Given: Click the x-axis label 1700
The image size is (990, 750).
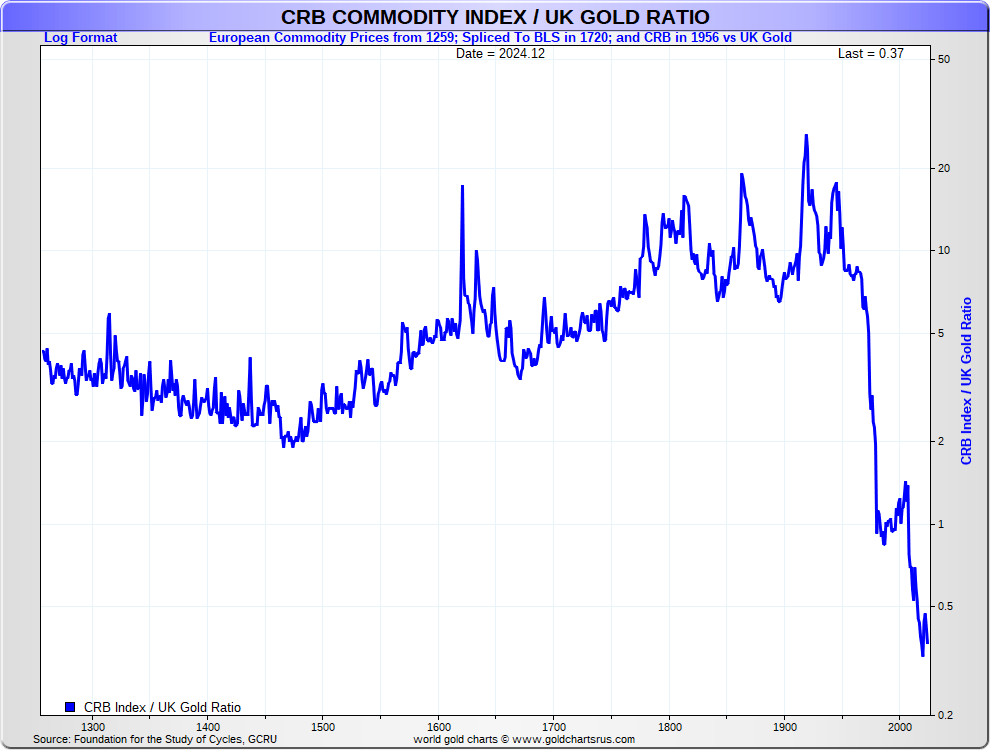Looking at the screenshot, I should (554, 727).
